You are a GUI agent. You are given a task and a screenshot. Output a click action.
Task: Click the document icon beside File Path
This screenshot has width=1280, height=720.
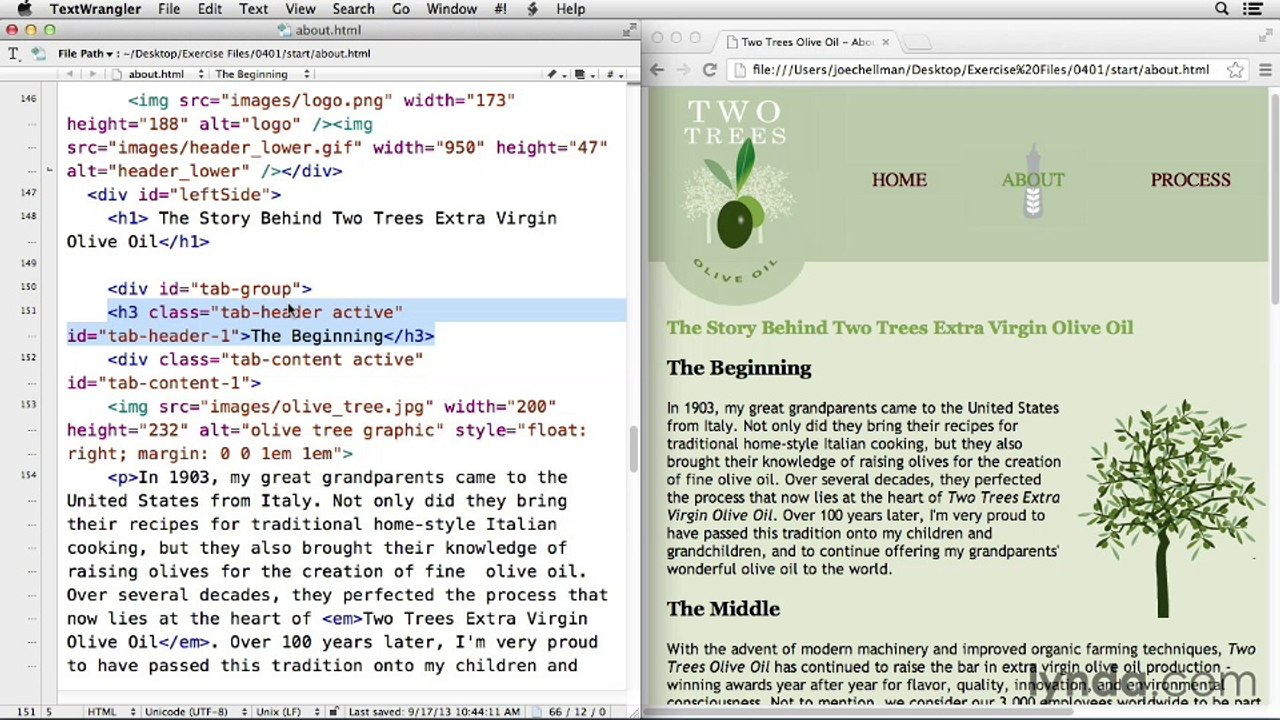(x=38, y=53)
